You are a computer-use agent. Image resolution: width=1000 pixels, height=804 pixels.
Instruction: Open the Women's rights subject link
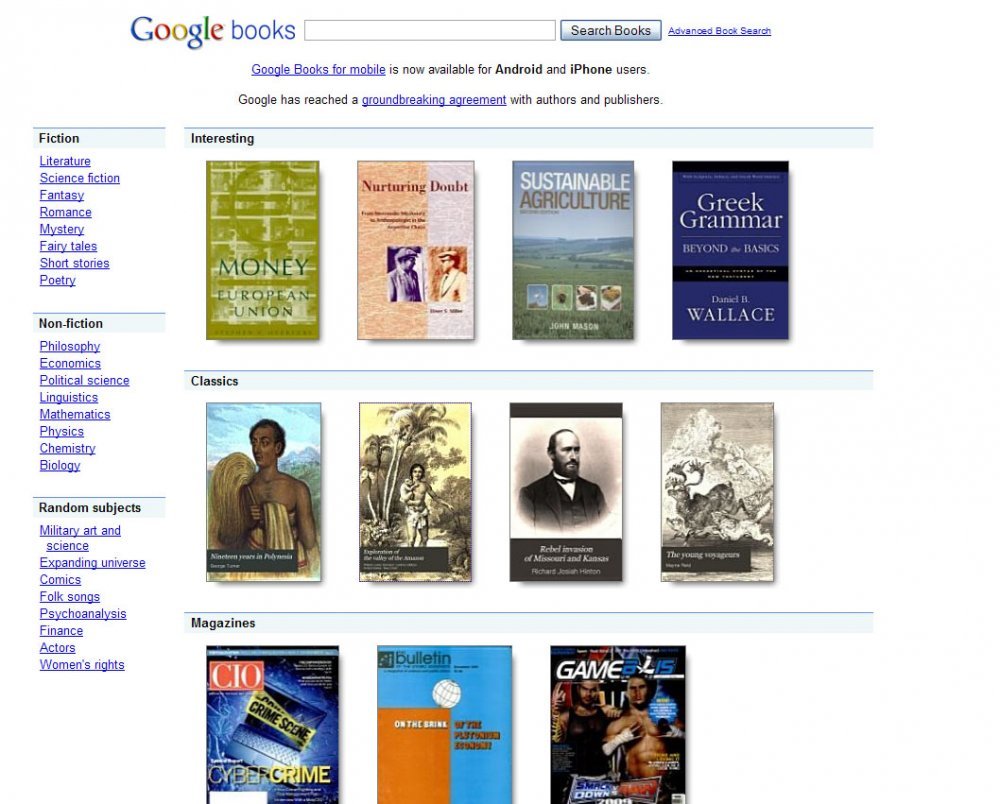[82, 665]
